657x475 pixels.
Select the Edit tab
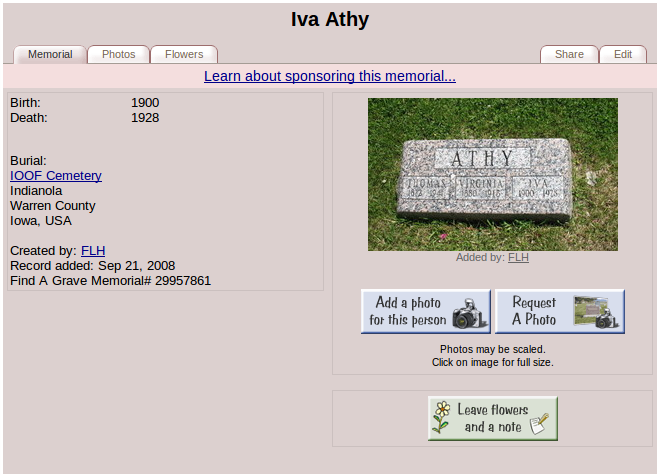click(622, 54)
